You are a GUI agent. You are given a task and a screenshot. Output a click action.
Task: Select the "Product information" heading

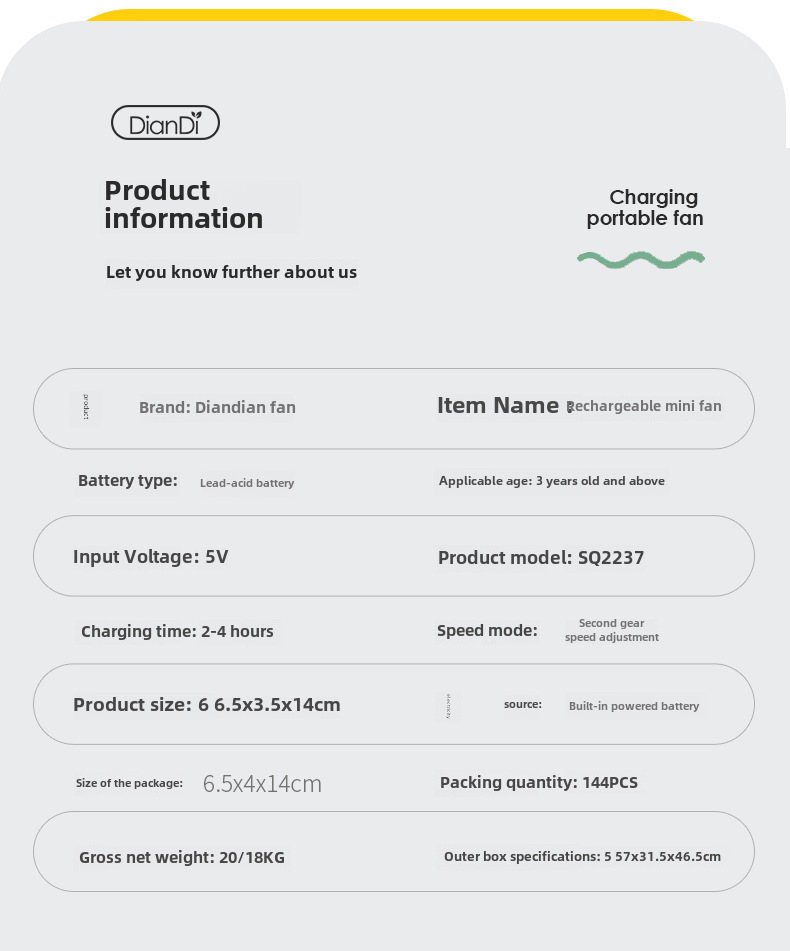(184, 204)
